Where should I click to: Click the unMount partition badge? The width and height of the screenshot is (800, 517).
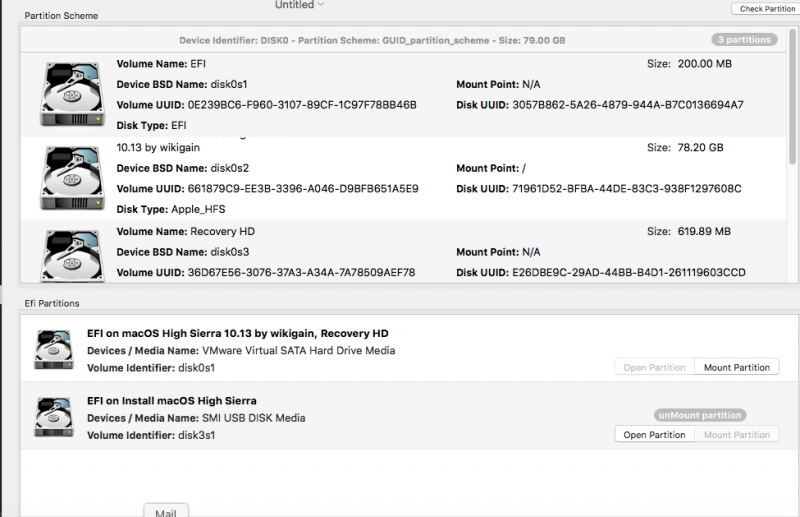coord(700,415)
